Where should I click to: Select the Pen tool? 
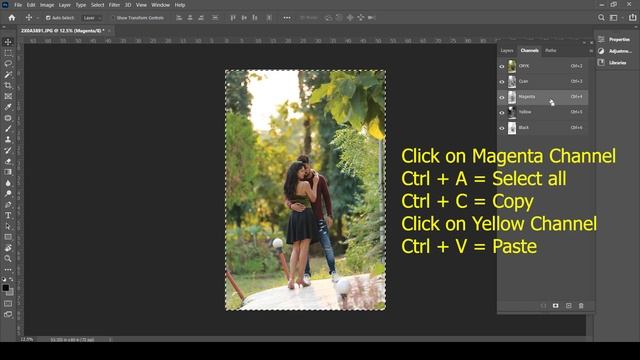tap(8, 204)
